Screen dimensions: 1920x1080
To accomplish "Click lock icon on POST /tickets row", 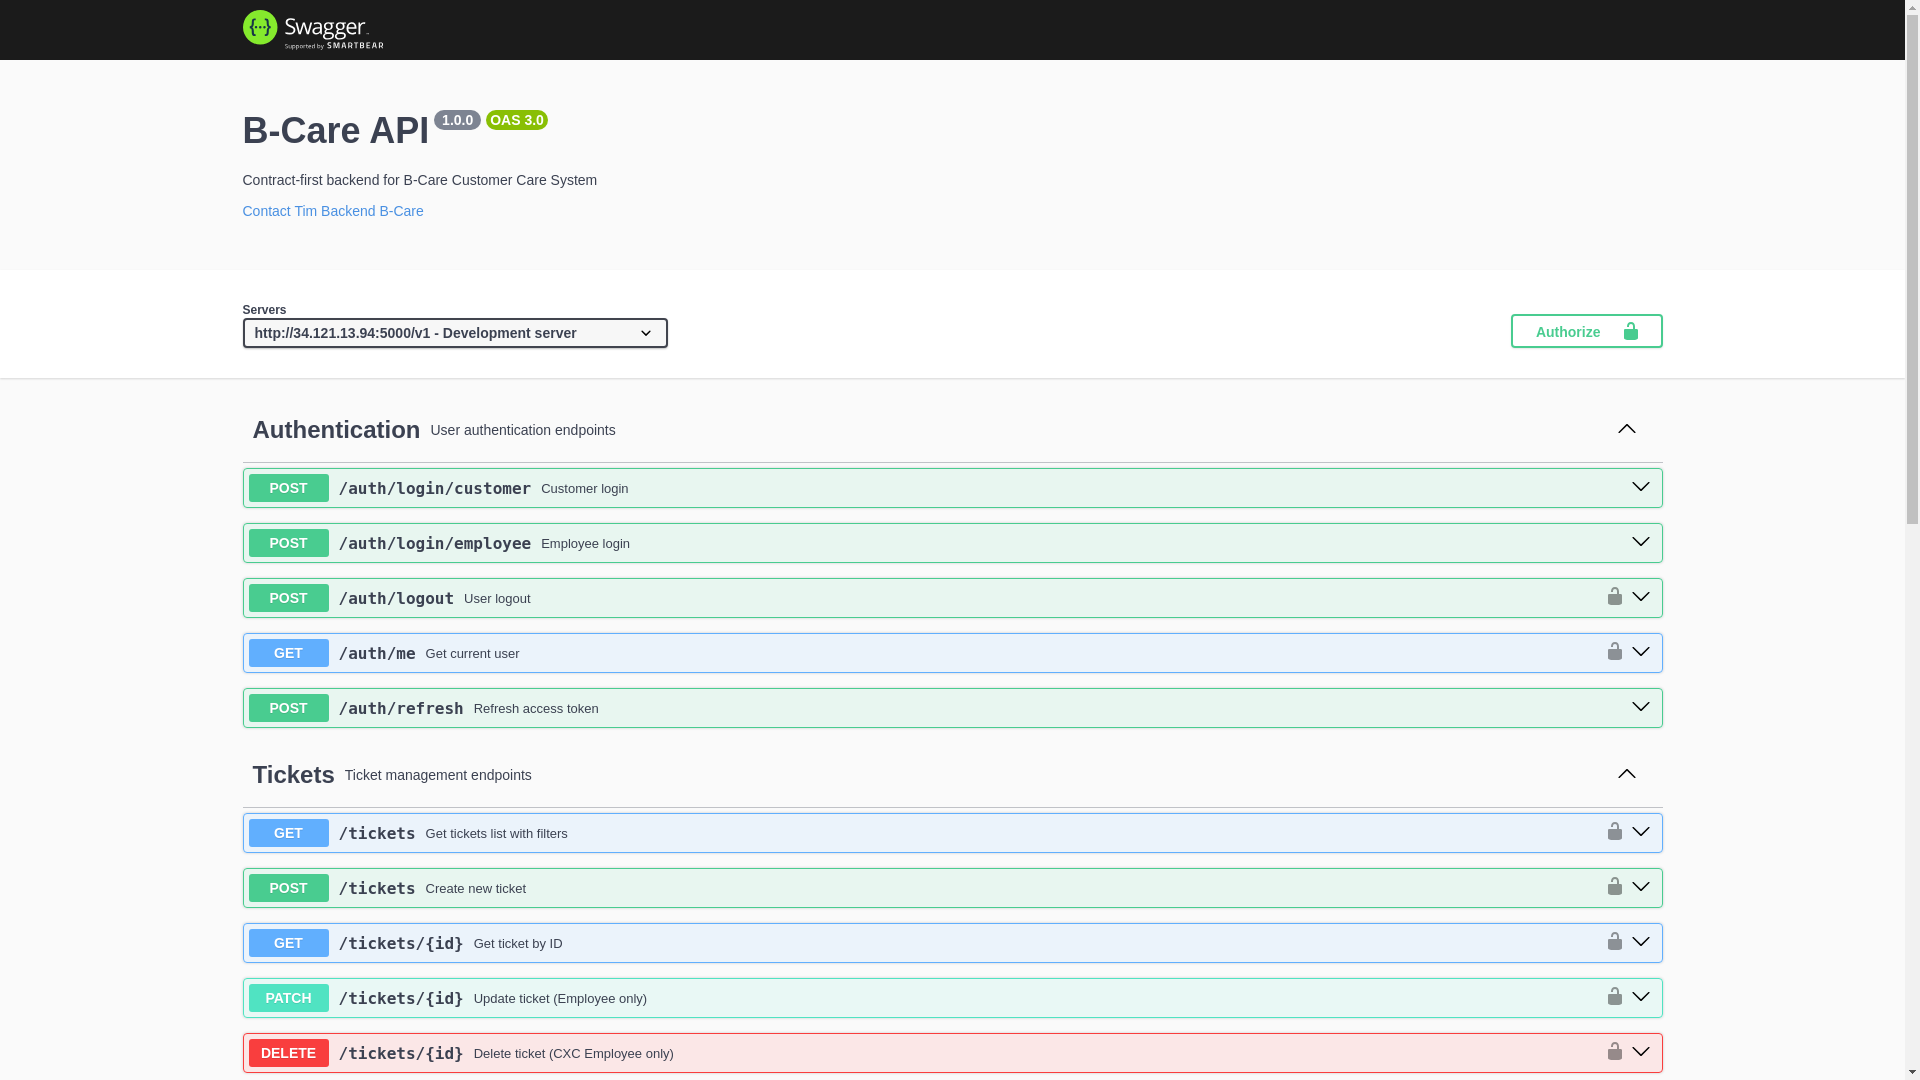I will pyautogui.click(x=1614, y=887).
